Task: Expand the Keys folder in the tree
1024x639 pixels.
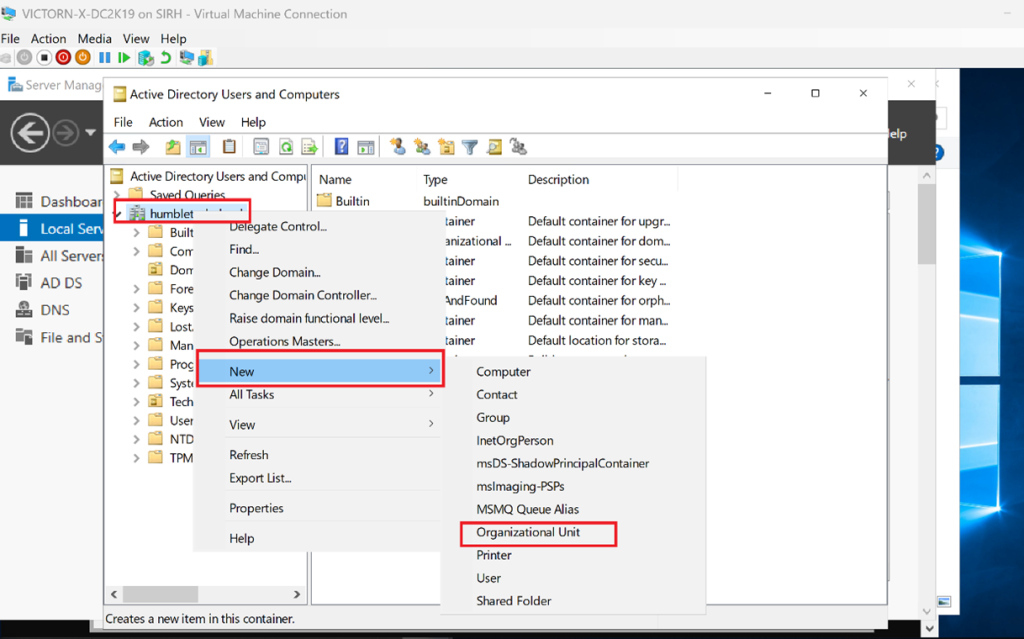Action: click(136, 308)
